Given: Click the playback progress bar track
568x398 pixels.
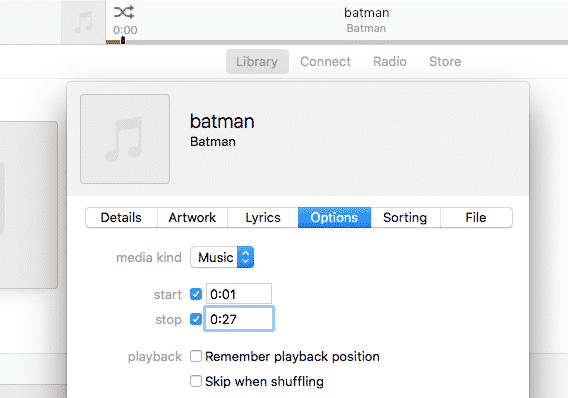Looking at the screenshot, I should point(337,42).
